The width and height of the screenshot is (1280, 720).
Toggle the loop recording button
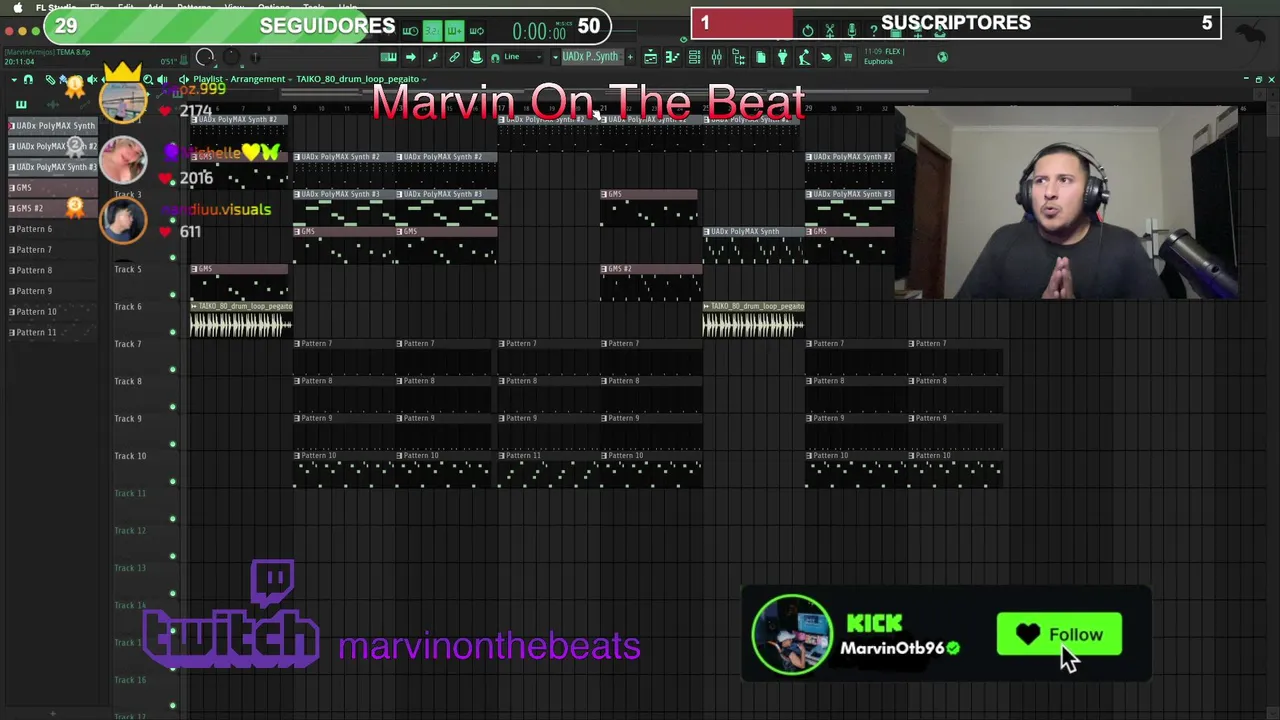[x=477, y=32]
